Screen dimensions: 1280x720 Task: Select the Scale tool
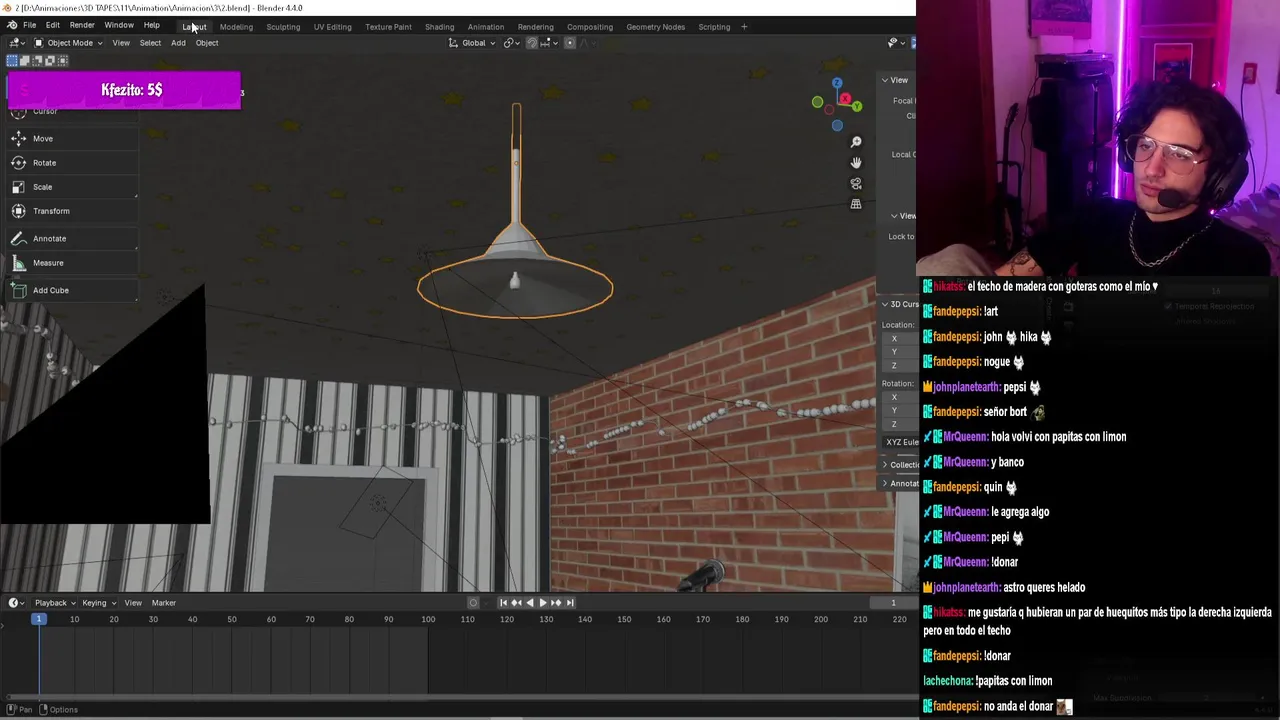click(x=70, y=187)
